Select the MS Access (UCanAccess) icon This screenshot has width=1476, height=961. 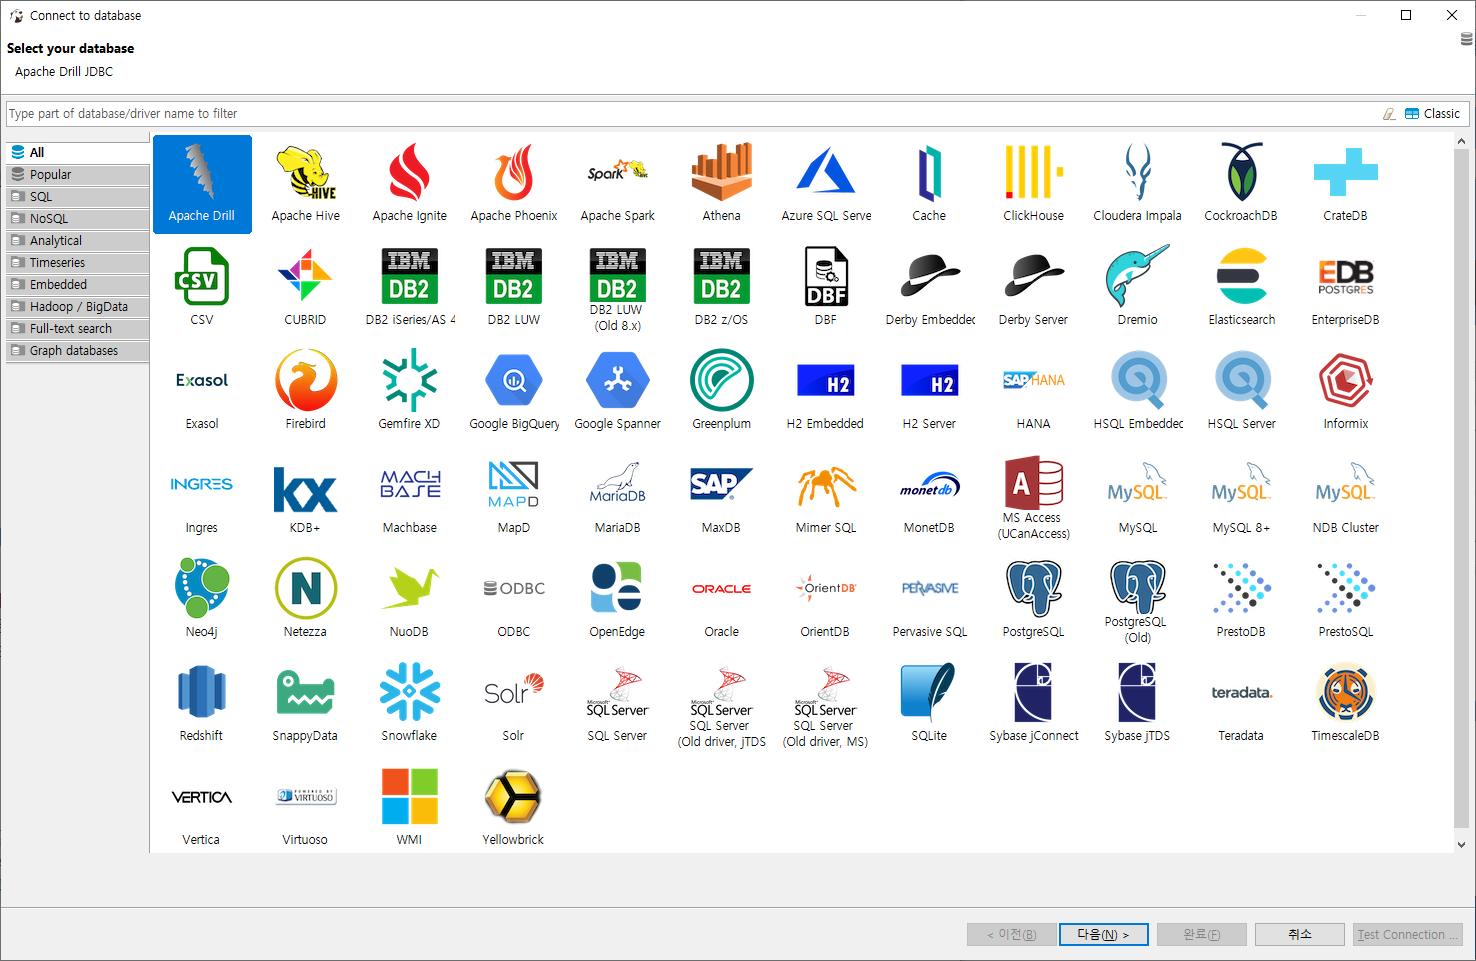point(1033,484)
